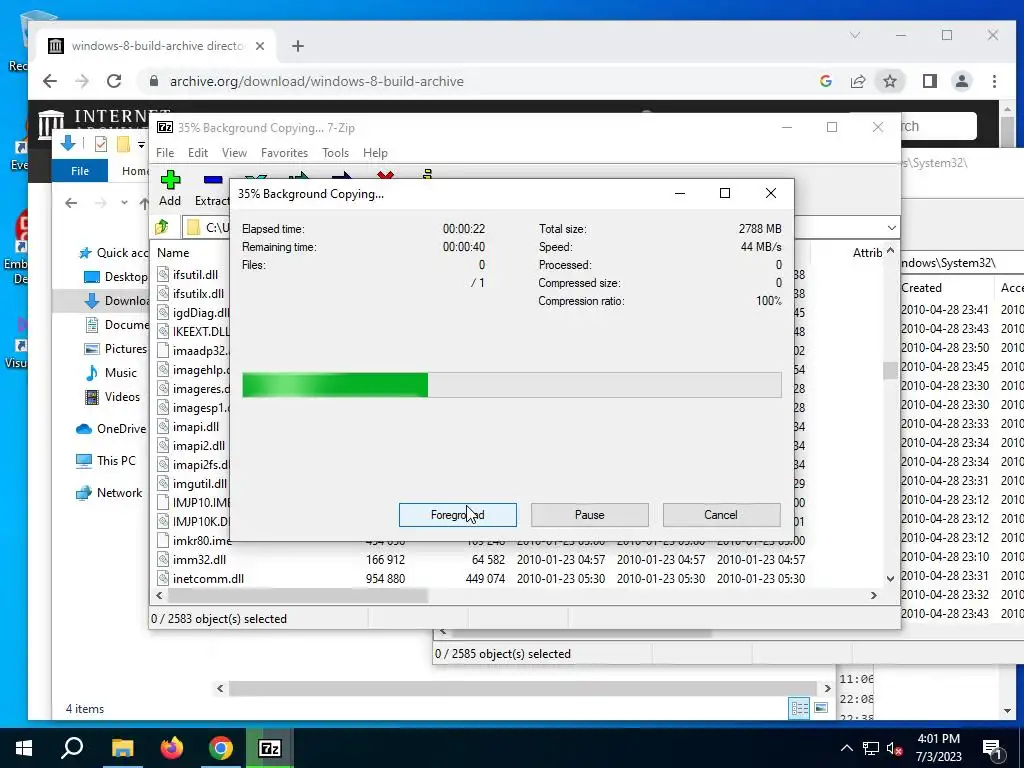The height and width of the screenshot is (768, 1024).
Task: Click the 7-Zip horizontal scrollbar thumb
Action: coord(298,596)
